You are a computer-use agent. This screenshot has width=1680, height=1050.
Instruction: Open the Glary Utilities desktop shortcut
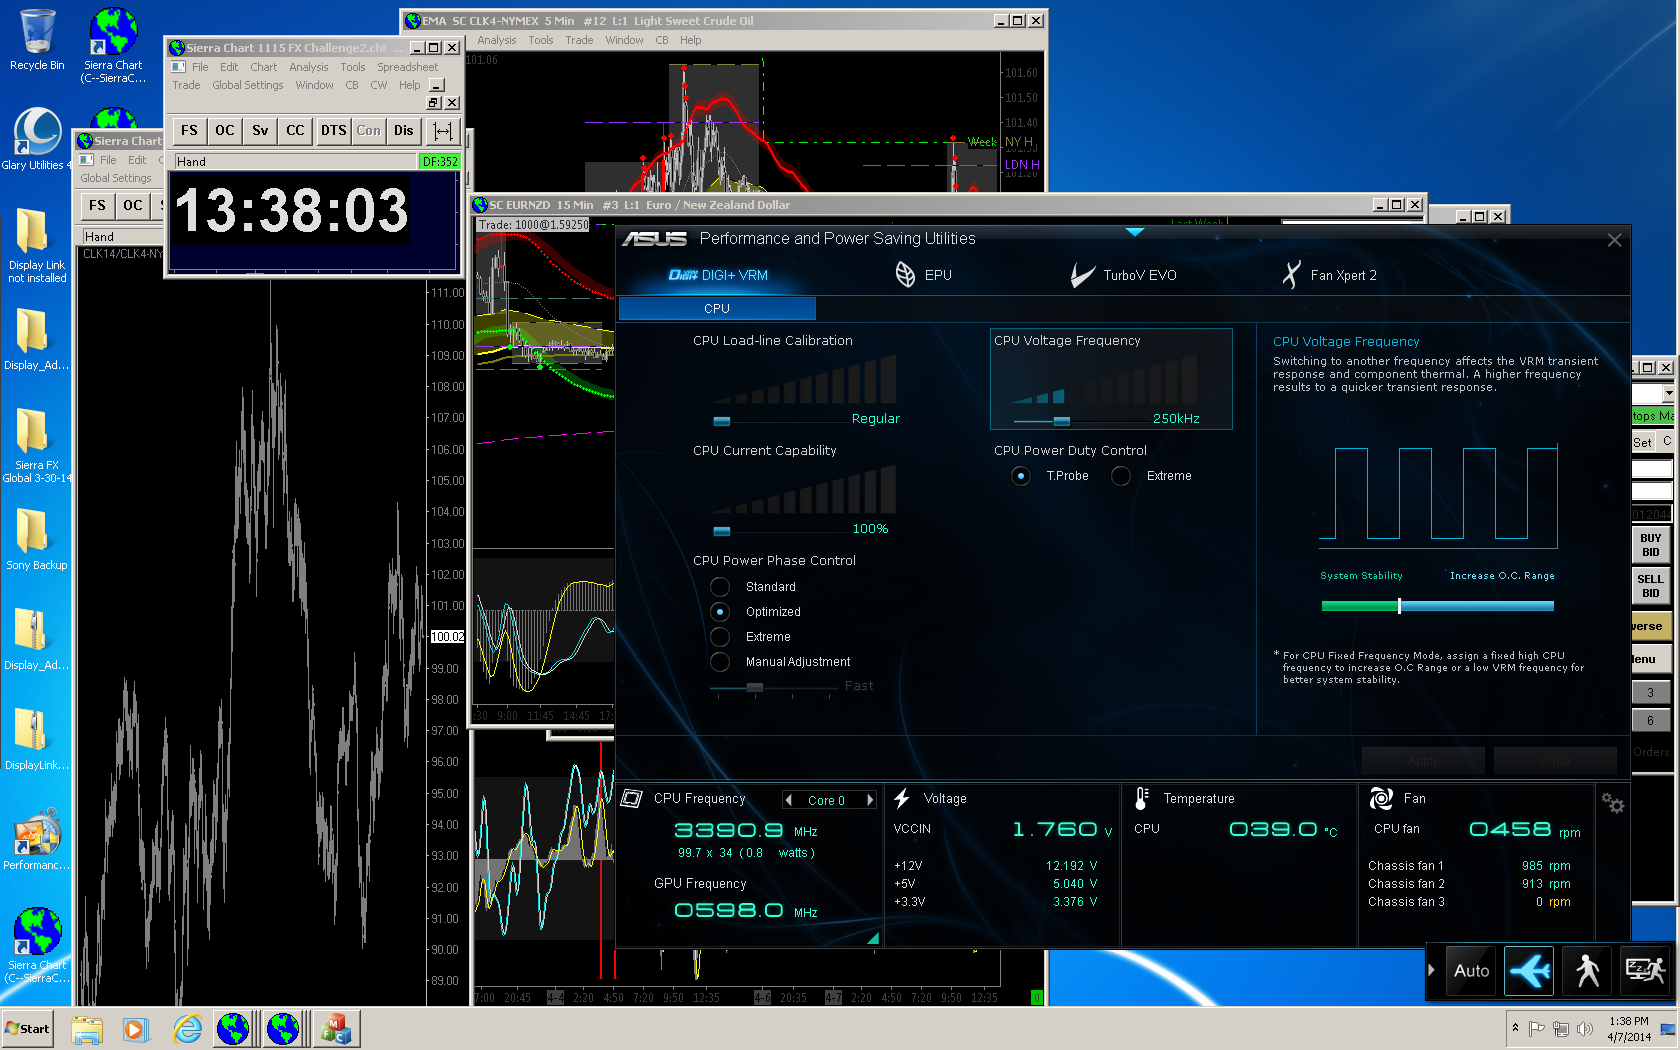[37, 140]
